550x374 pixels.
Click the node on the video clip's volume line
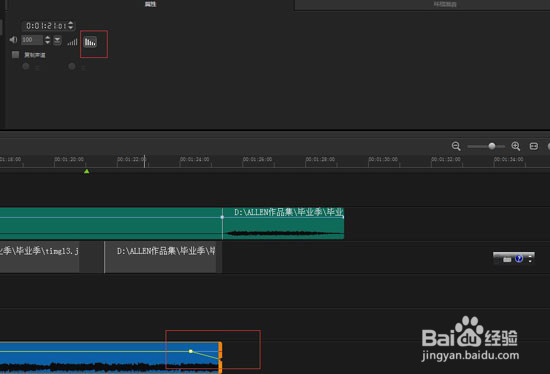point(222,217)
